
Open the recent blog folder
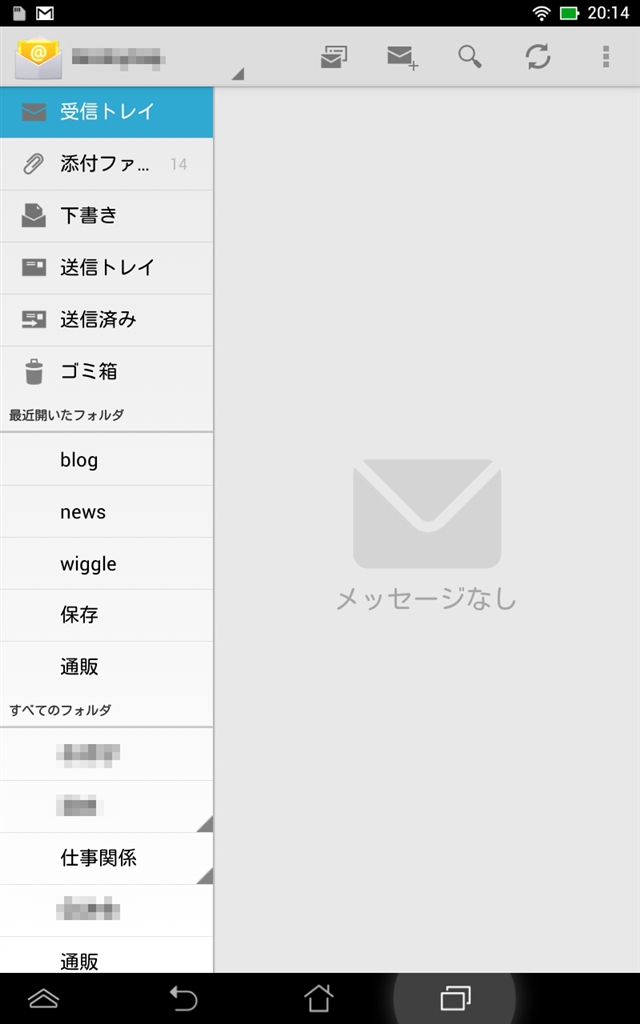(x=106, y=459)
